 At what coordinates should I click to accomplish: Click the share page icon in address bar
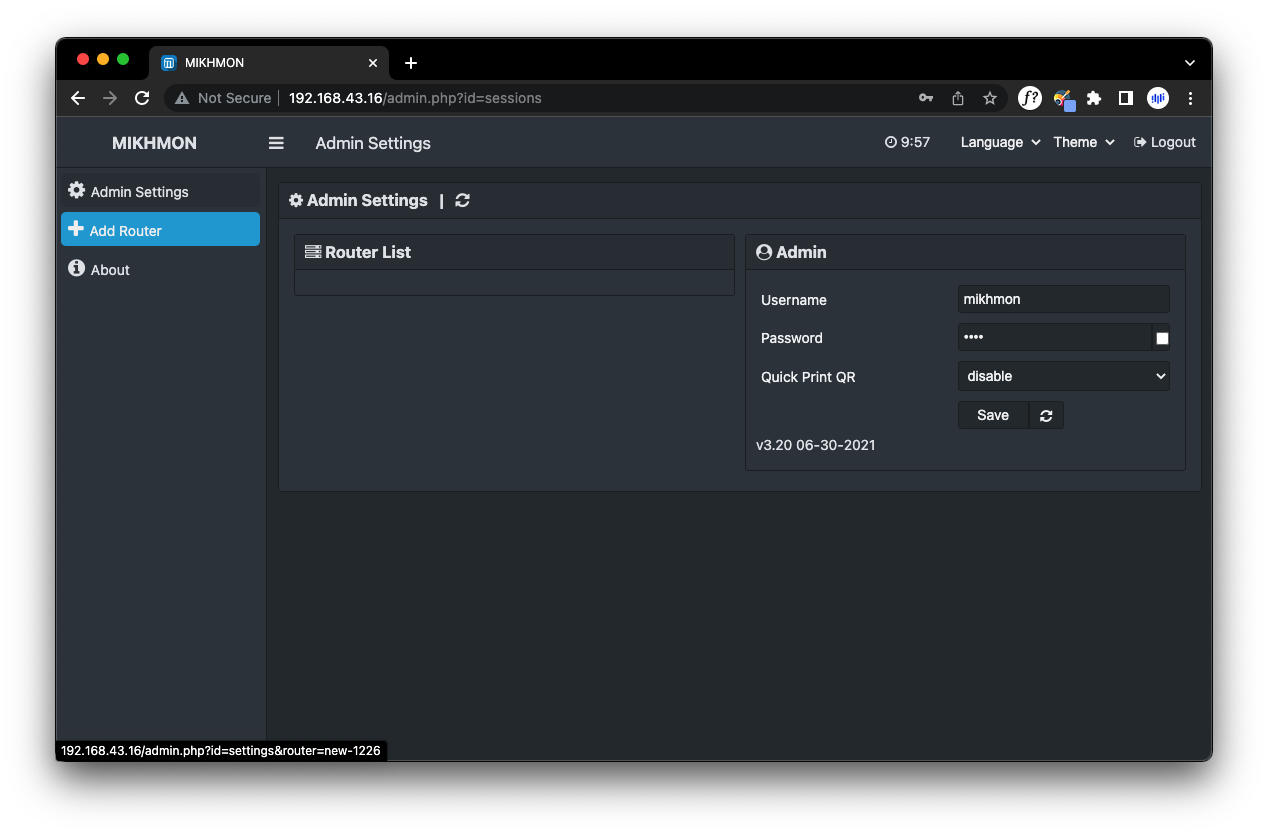[958, 98]
